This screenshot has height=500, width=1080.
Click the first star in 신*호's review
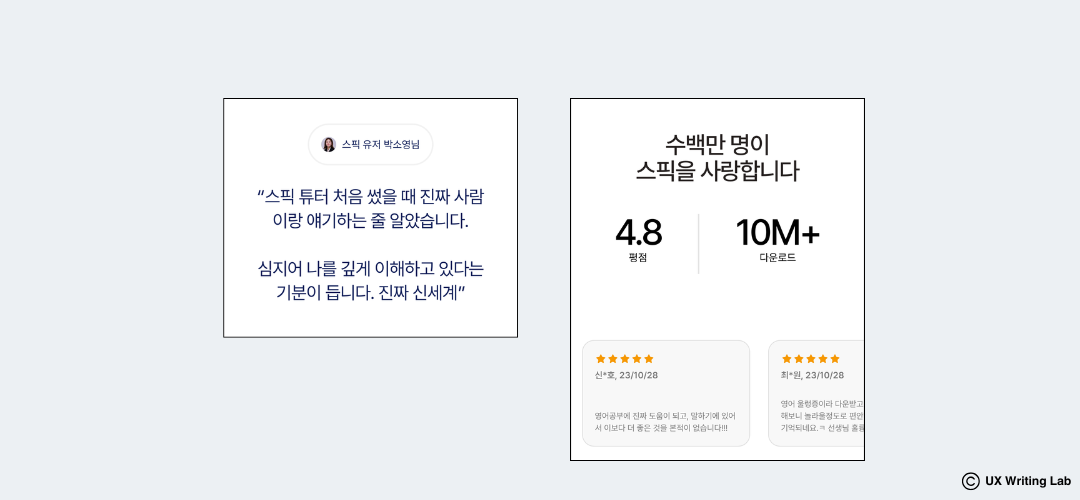point(601,359)
